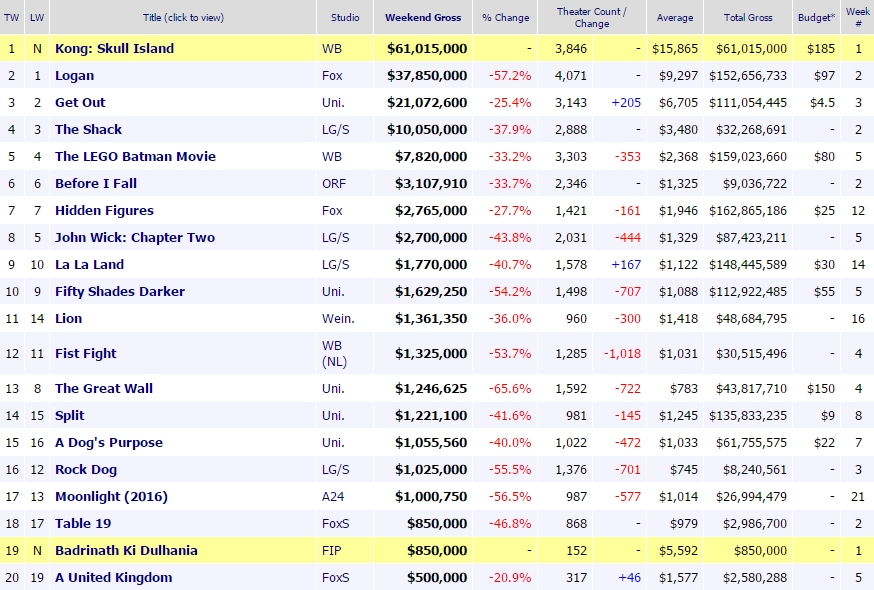874x590 pixels.
Task: Sort the table by Title header
Action: pyautogui.click(x=183, y=17)
